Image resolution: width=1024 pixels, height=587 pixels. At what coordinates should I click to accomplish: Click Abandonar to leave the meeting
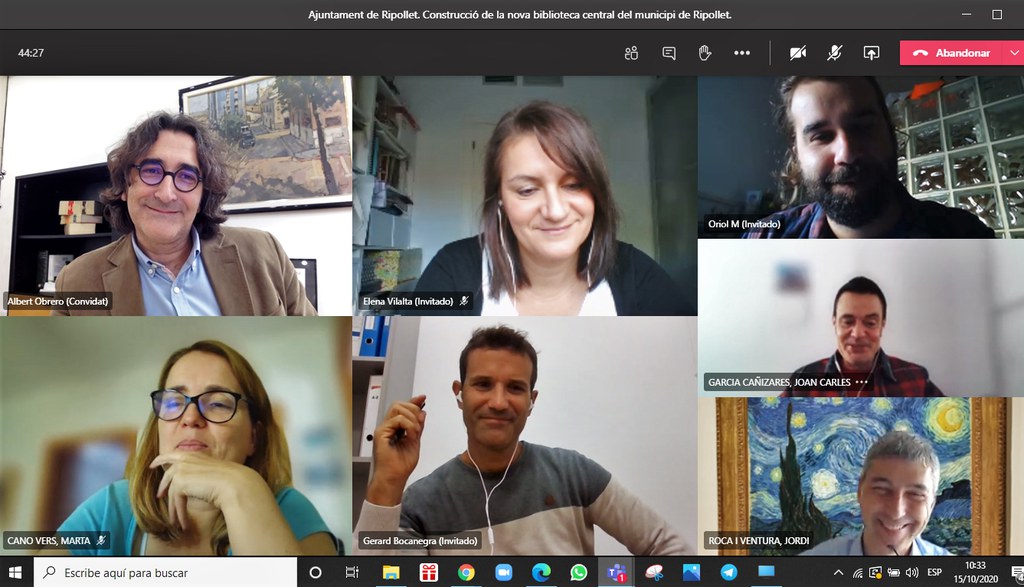(x=952, y=53)
